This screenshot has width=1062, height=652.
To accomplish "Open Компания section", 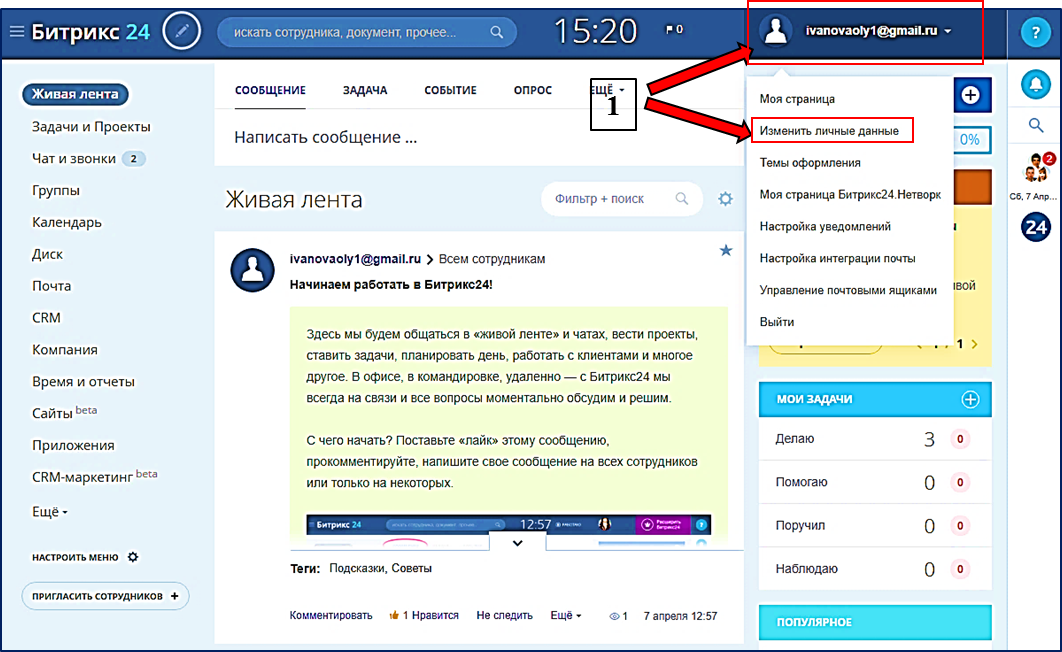I will point(64,349).
